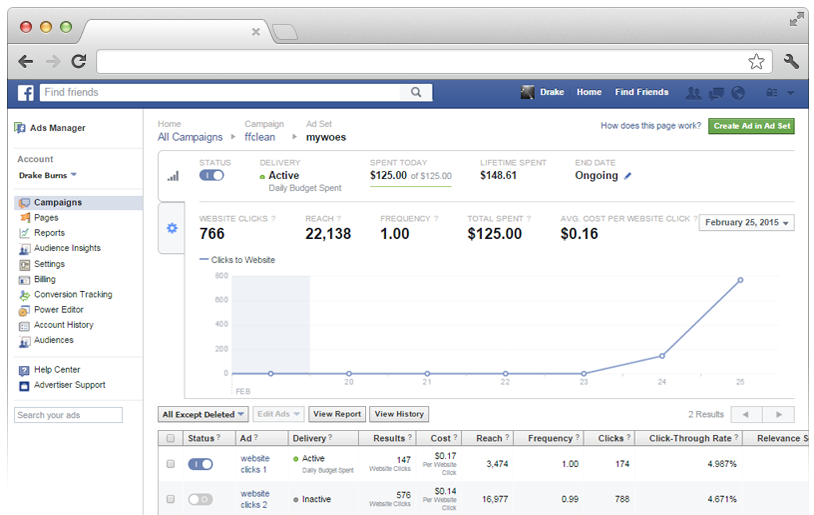
Task: Click Drake's profile picture thumbnail
Action: (527, 92)
